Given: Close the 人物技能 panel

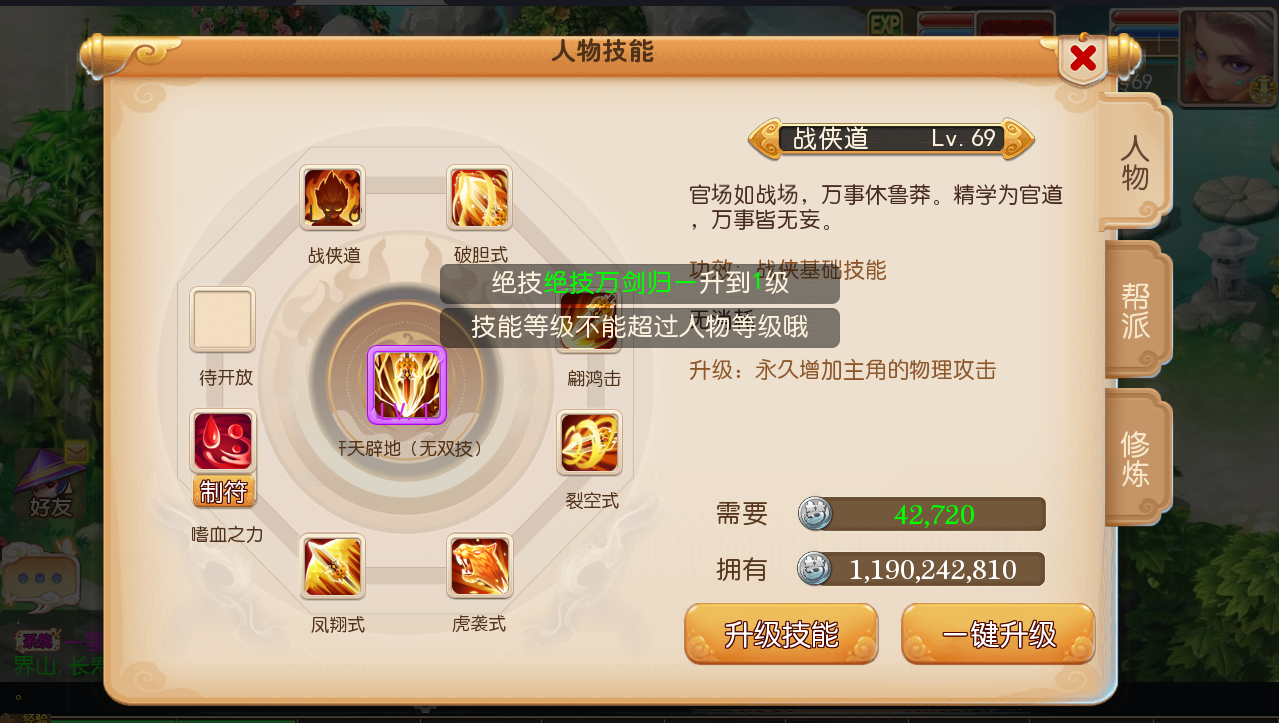Looking at the screenshot, I should tap(1083, 60).
